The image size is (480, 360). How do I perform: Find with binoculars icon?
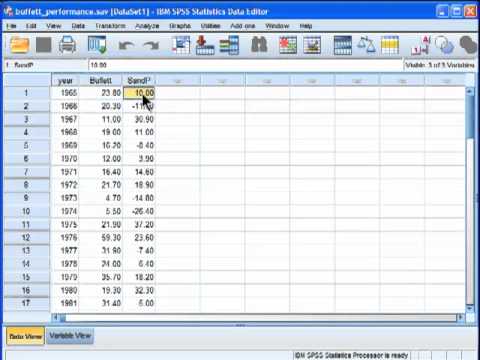coord(259,45)
